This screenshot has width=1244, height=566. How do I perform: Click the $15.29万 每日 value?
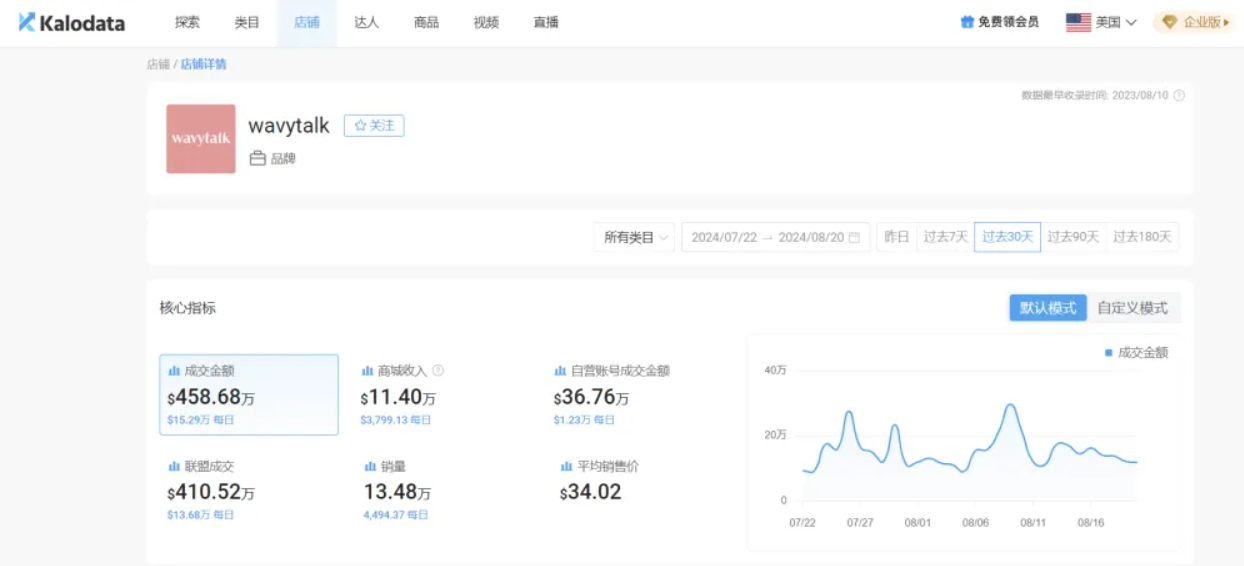[201, 420]
